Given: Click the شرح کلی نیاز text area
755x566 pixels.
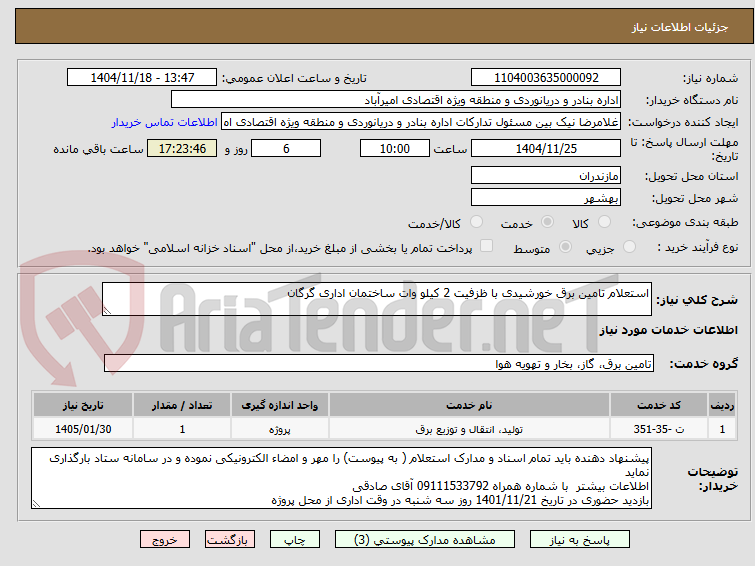Looking at the screenshot, I should (x=377, y=299).
